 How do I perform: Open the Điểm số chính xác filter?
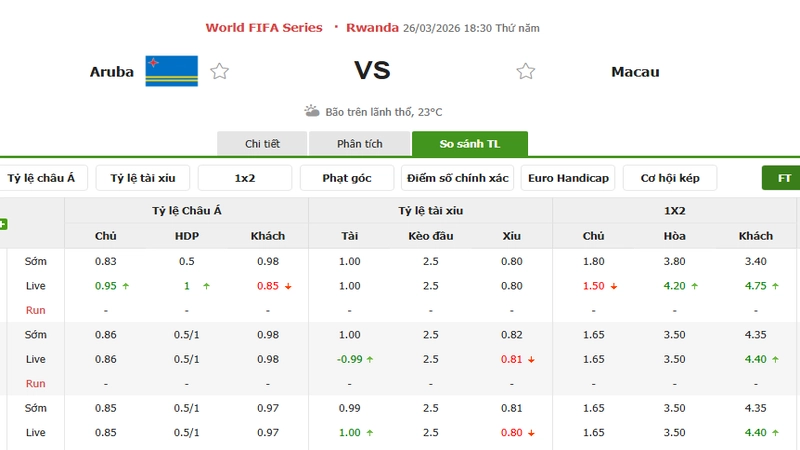(x=457, y=178)
